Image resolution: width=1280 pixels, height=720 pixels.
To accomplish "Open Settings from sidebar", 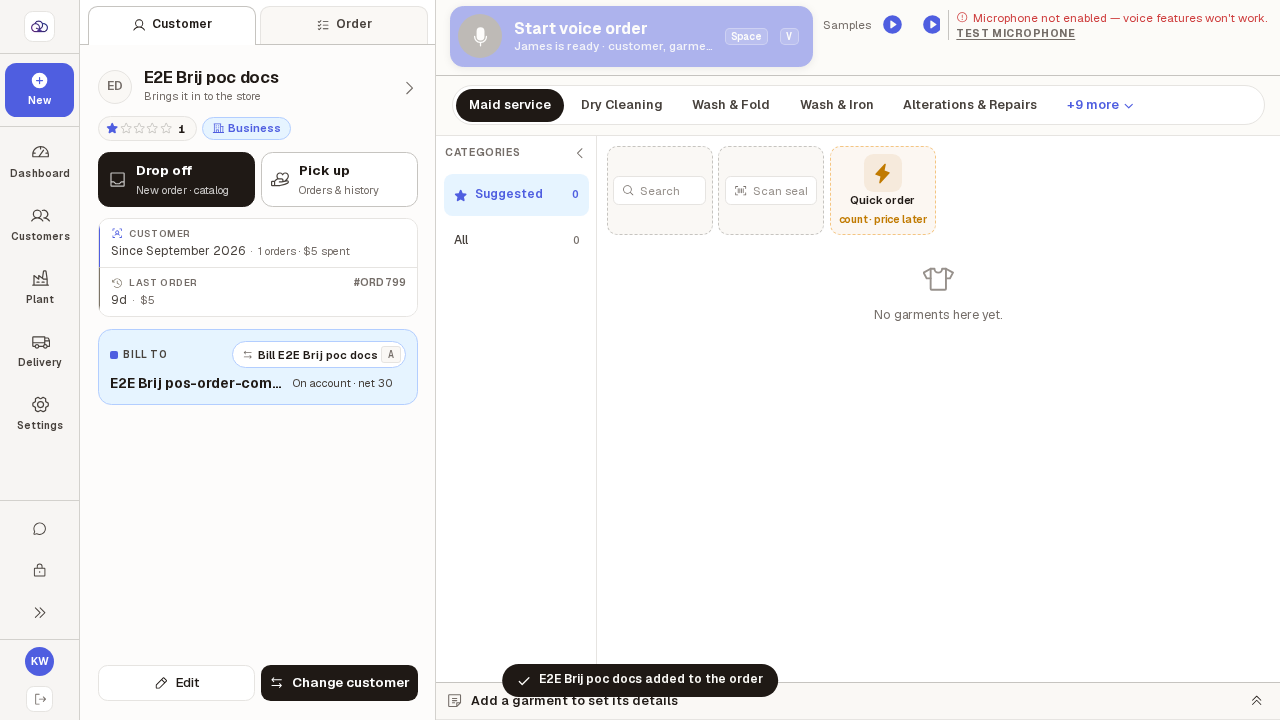I will coord(40,413).
